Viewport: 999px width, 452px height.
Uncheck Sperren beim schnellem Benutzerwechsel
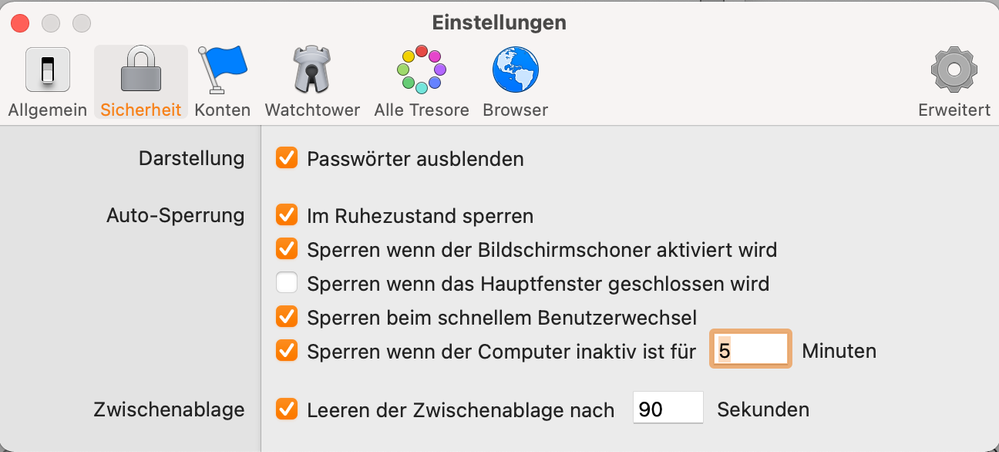click(x=287, y=318)
